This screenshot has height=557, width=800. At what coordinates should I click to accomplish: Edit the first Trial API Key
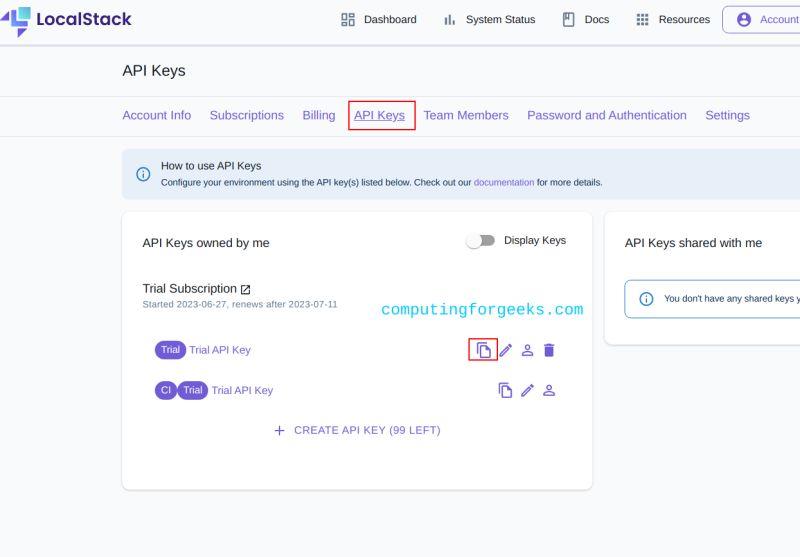tap(506, 350)
